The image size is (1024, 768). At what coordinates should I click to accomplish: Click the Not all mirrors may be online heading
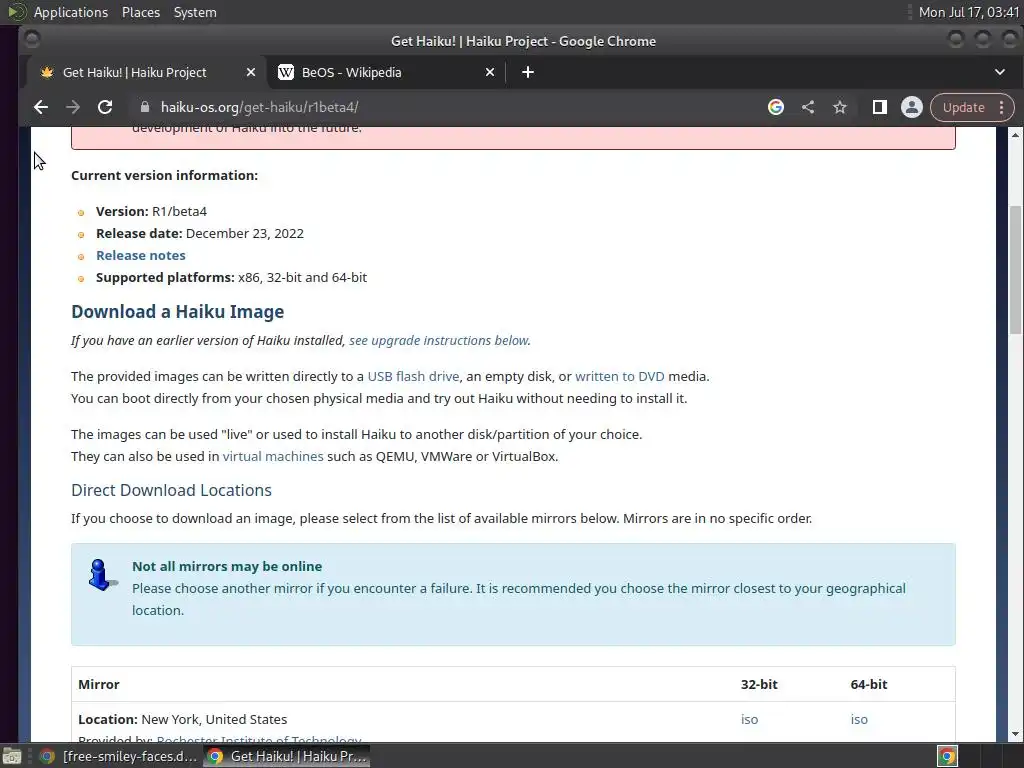point(227,566)
